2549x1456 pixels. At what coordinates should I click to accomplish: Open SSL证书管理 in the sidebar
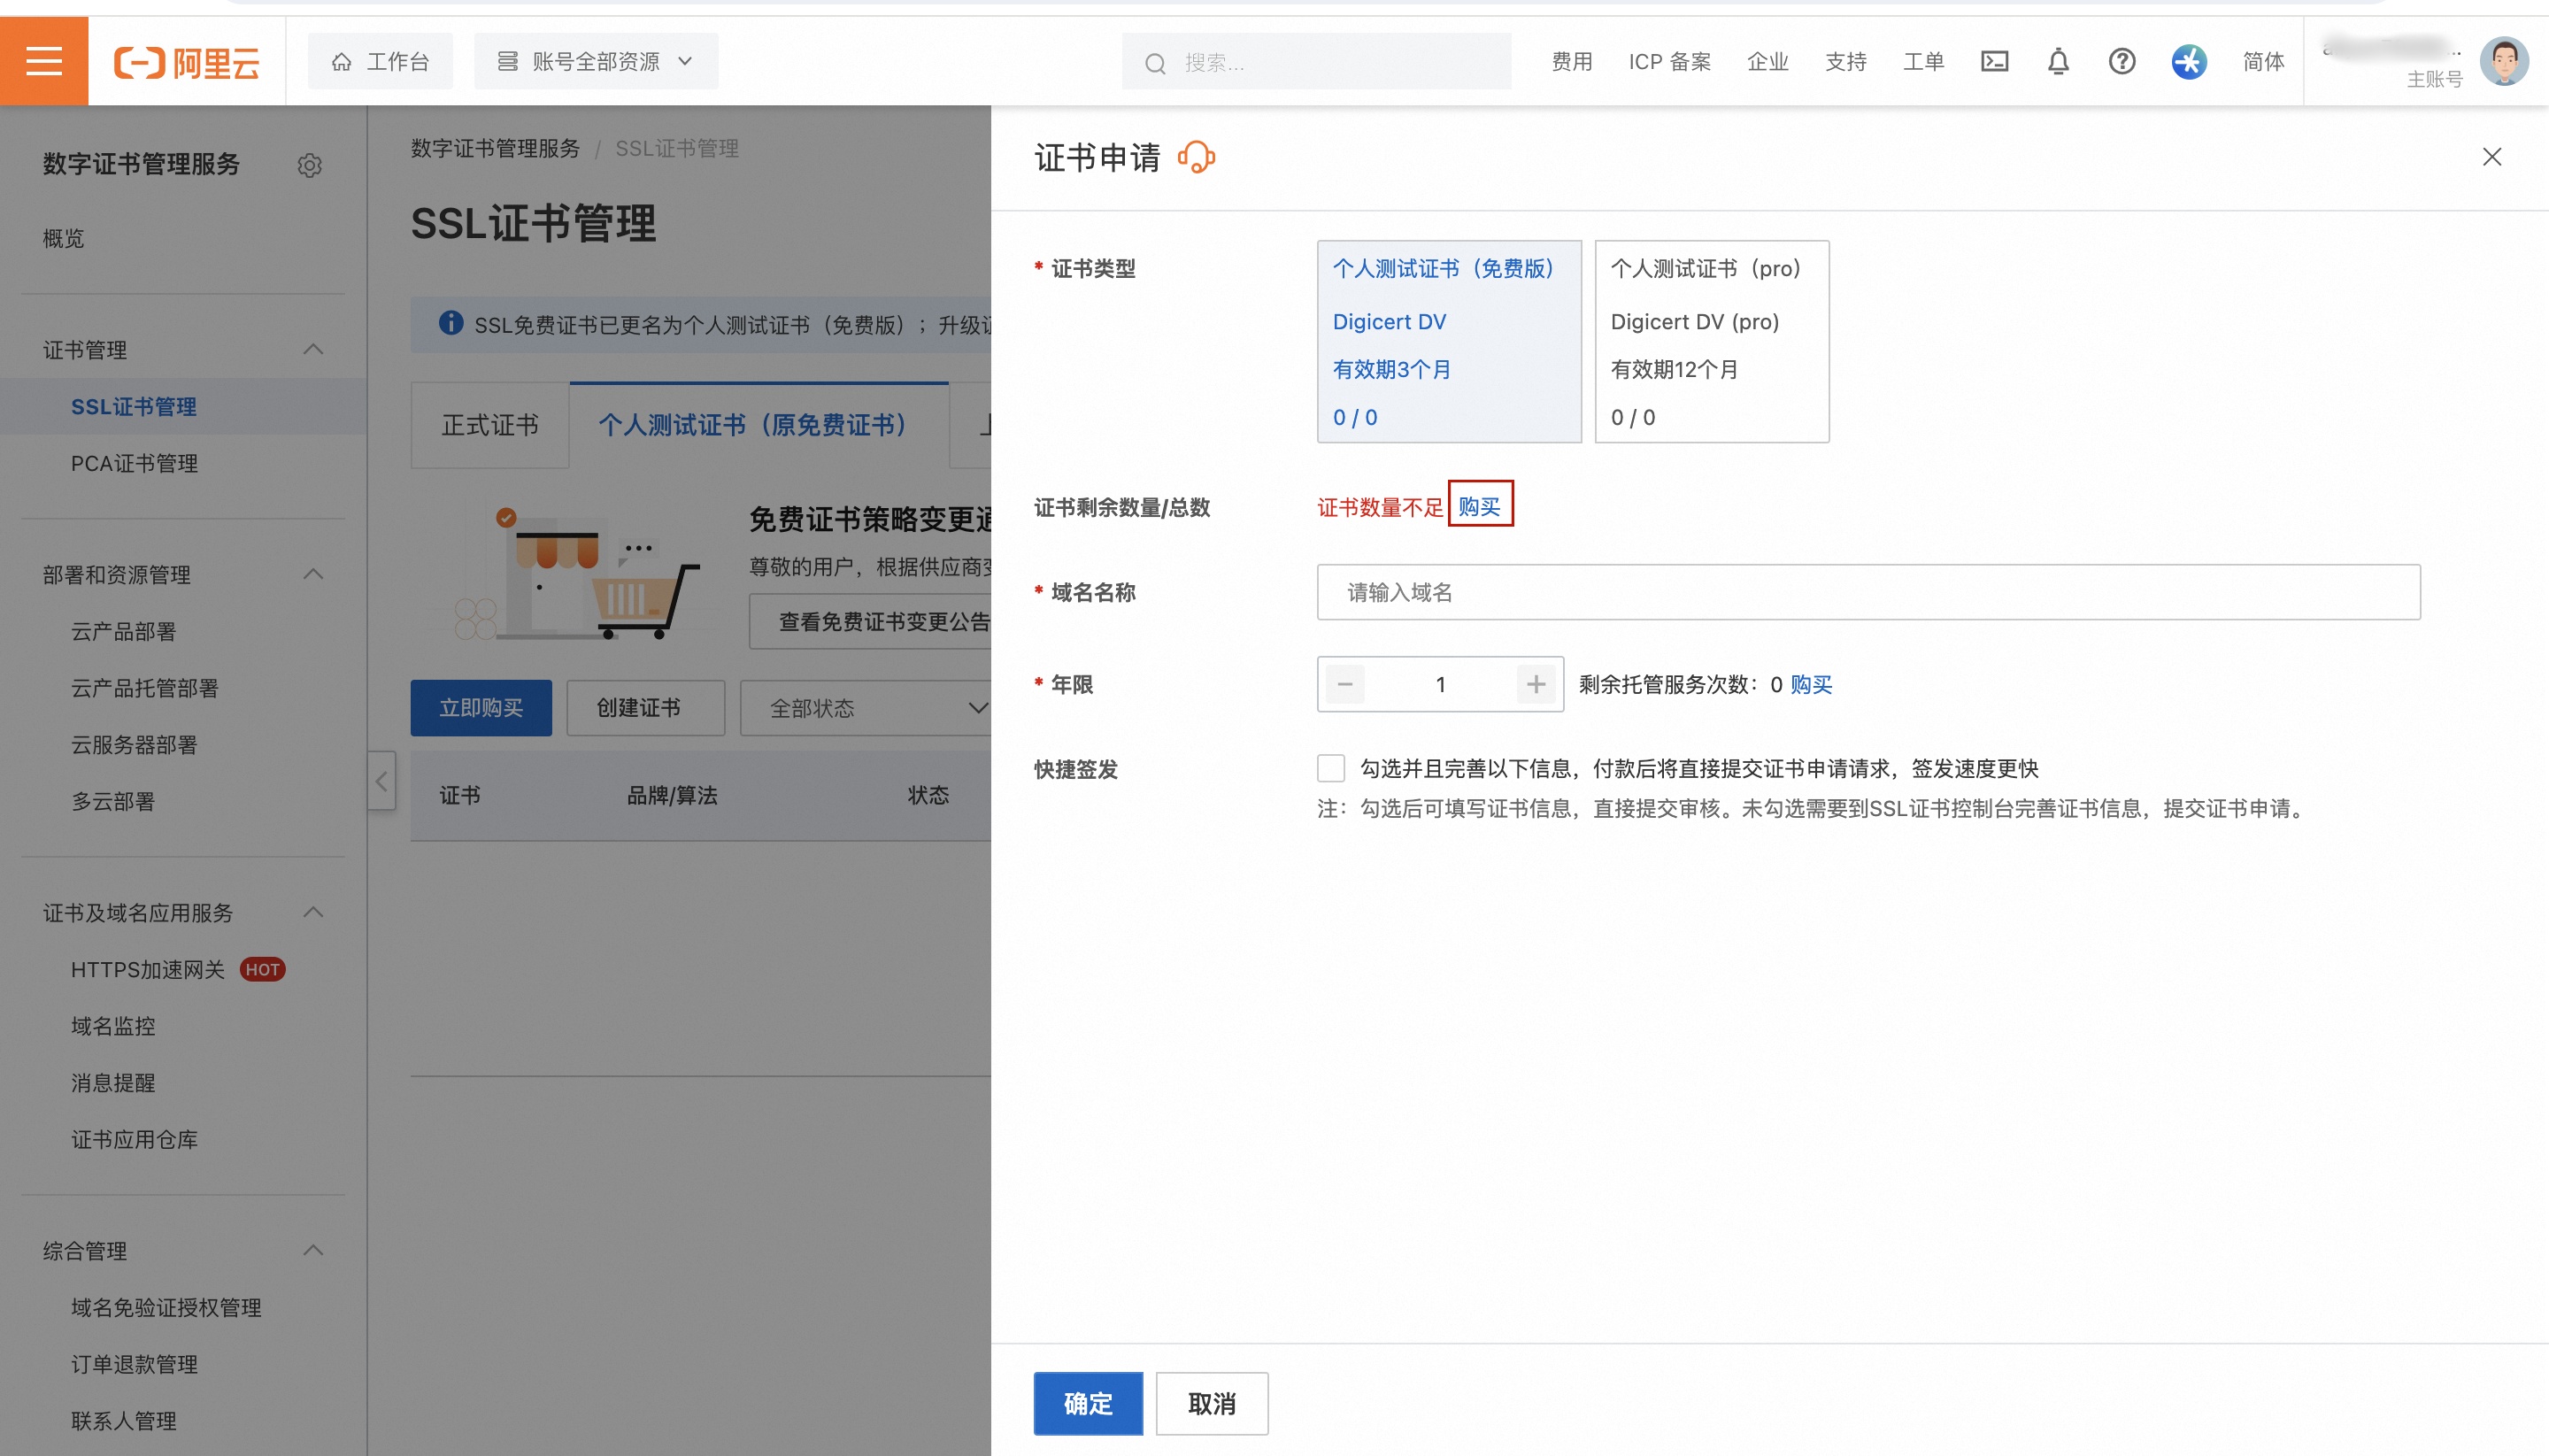[x=134, y=406]
